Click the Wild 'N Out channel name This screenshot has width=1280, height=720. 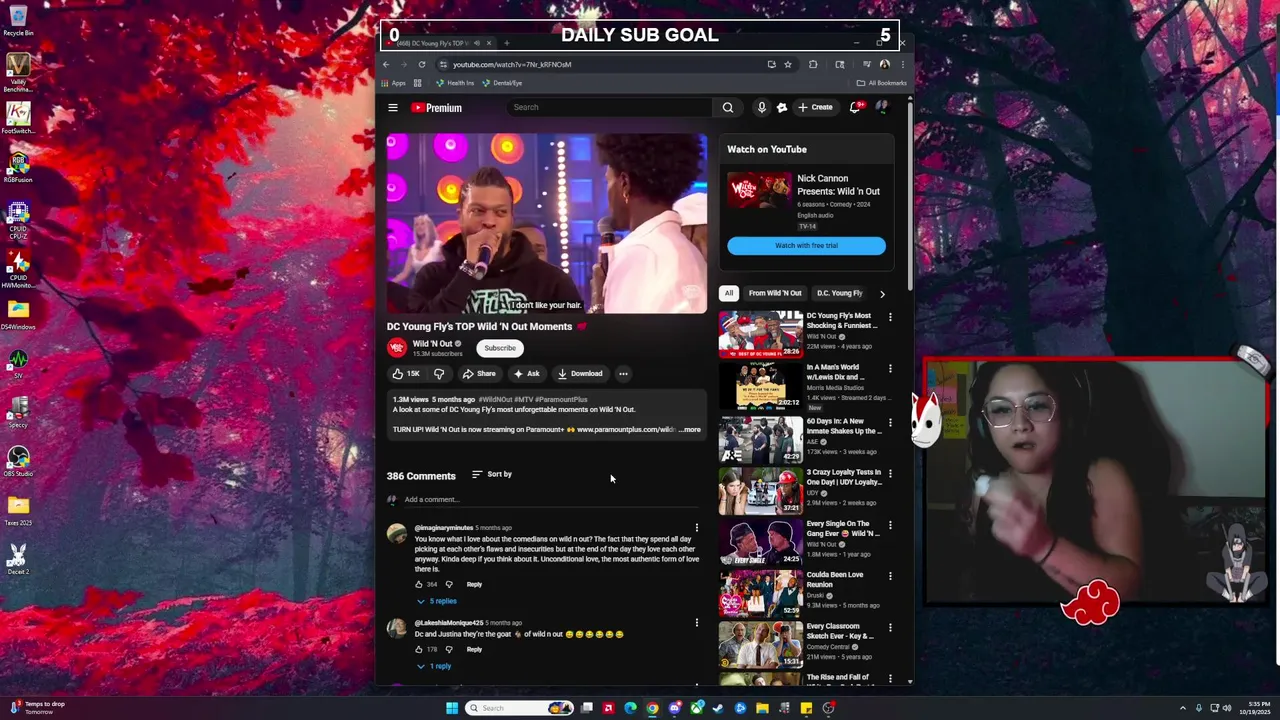coord(432,344)
